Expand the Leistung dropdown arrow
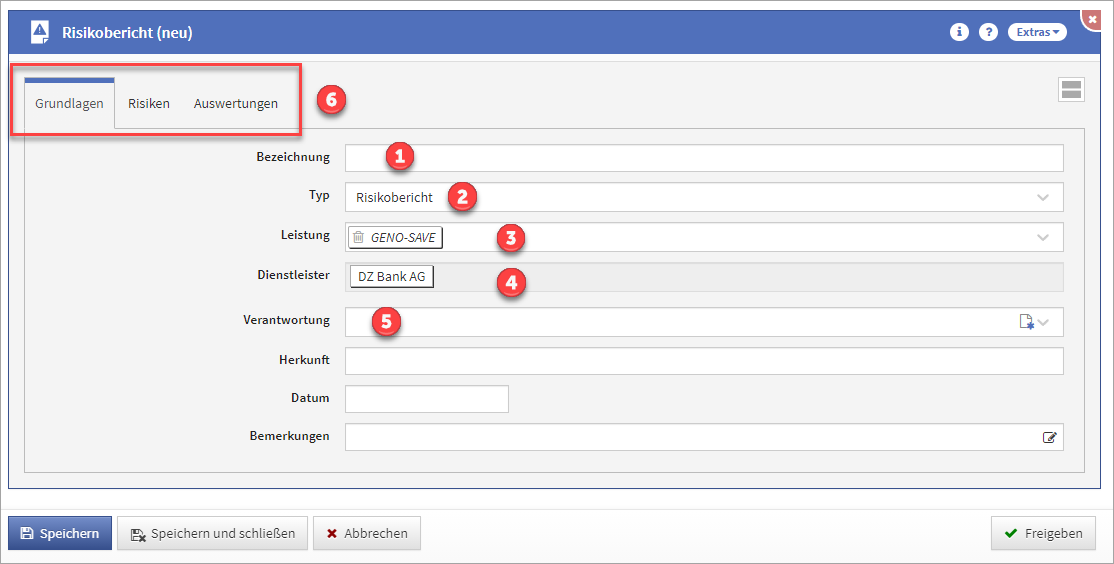The width and height of the screenshot is (1114, 564). [x=1043, y=237]
